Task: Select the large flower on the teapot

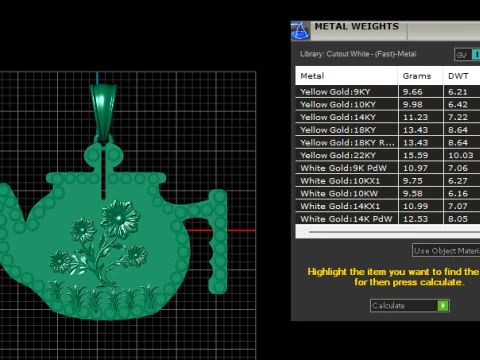Action: pos(120,218)
